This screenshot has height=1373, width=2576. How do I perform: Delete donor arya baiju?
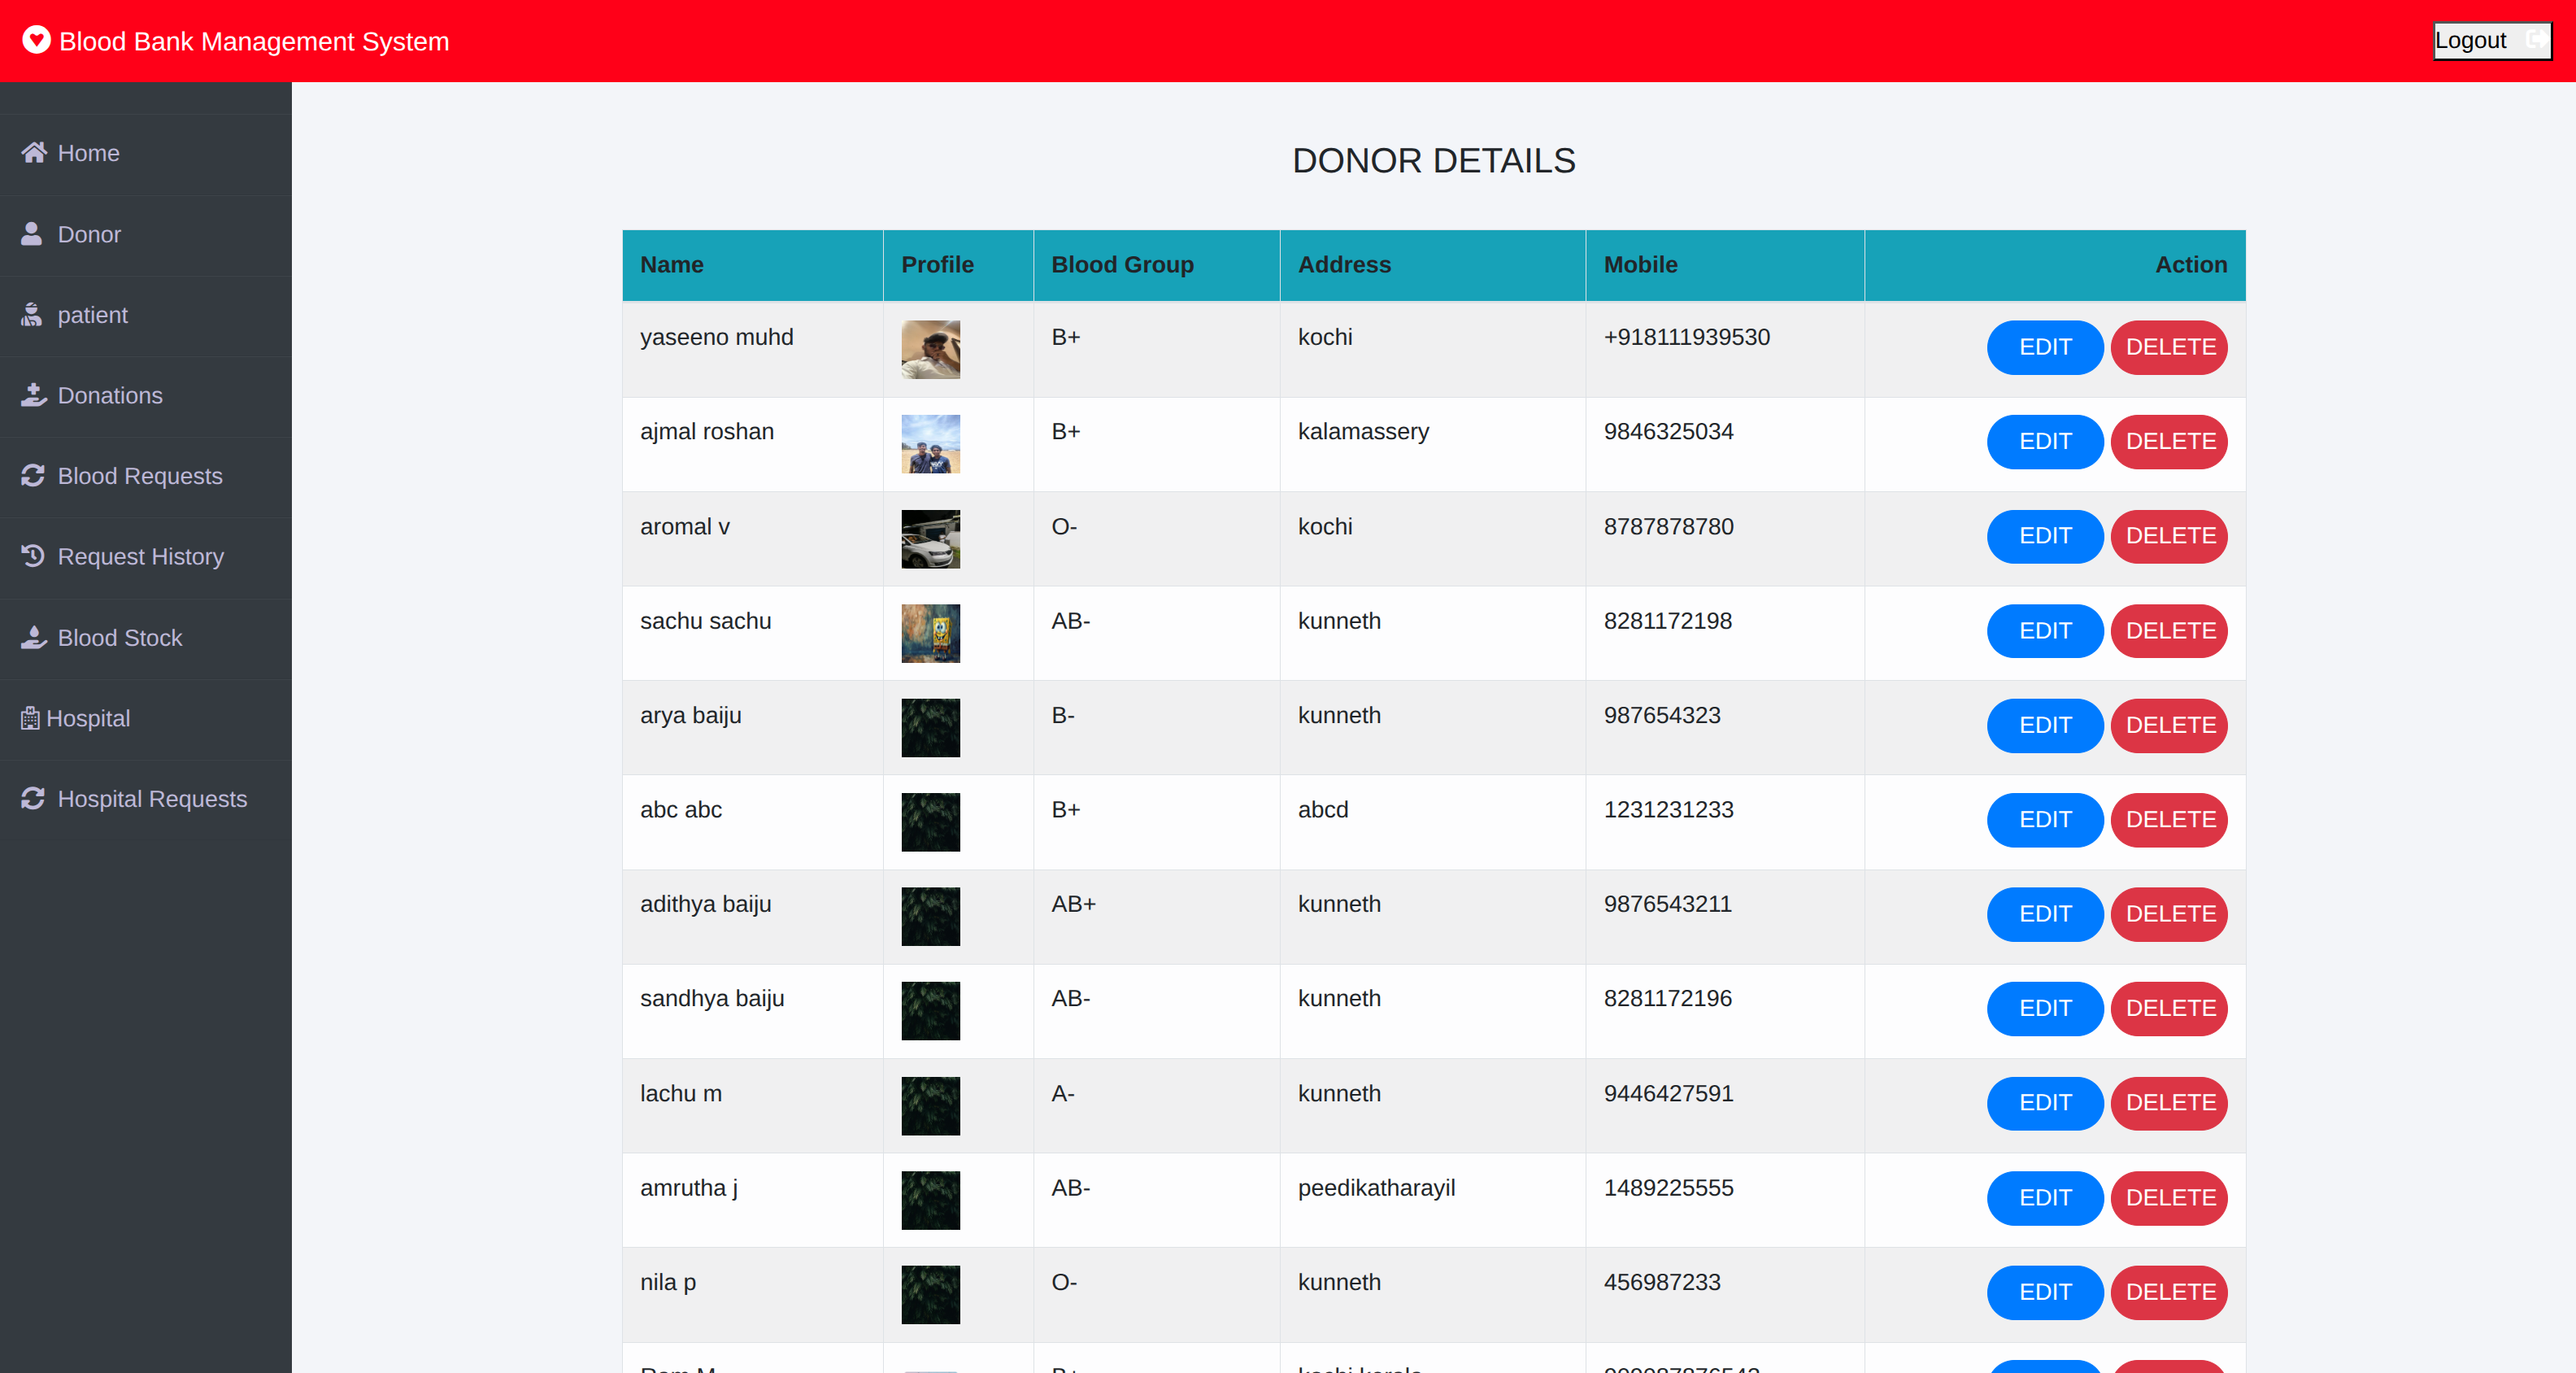click(2169, 725)
